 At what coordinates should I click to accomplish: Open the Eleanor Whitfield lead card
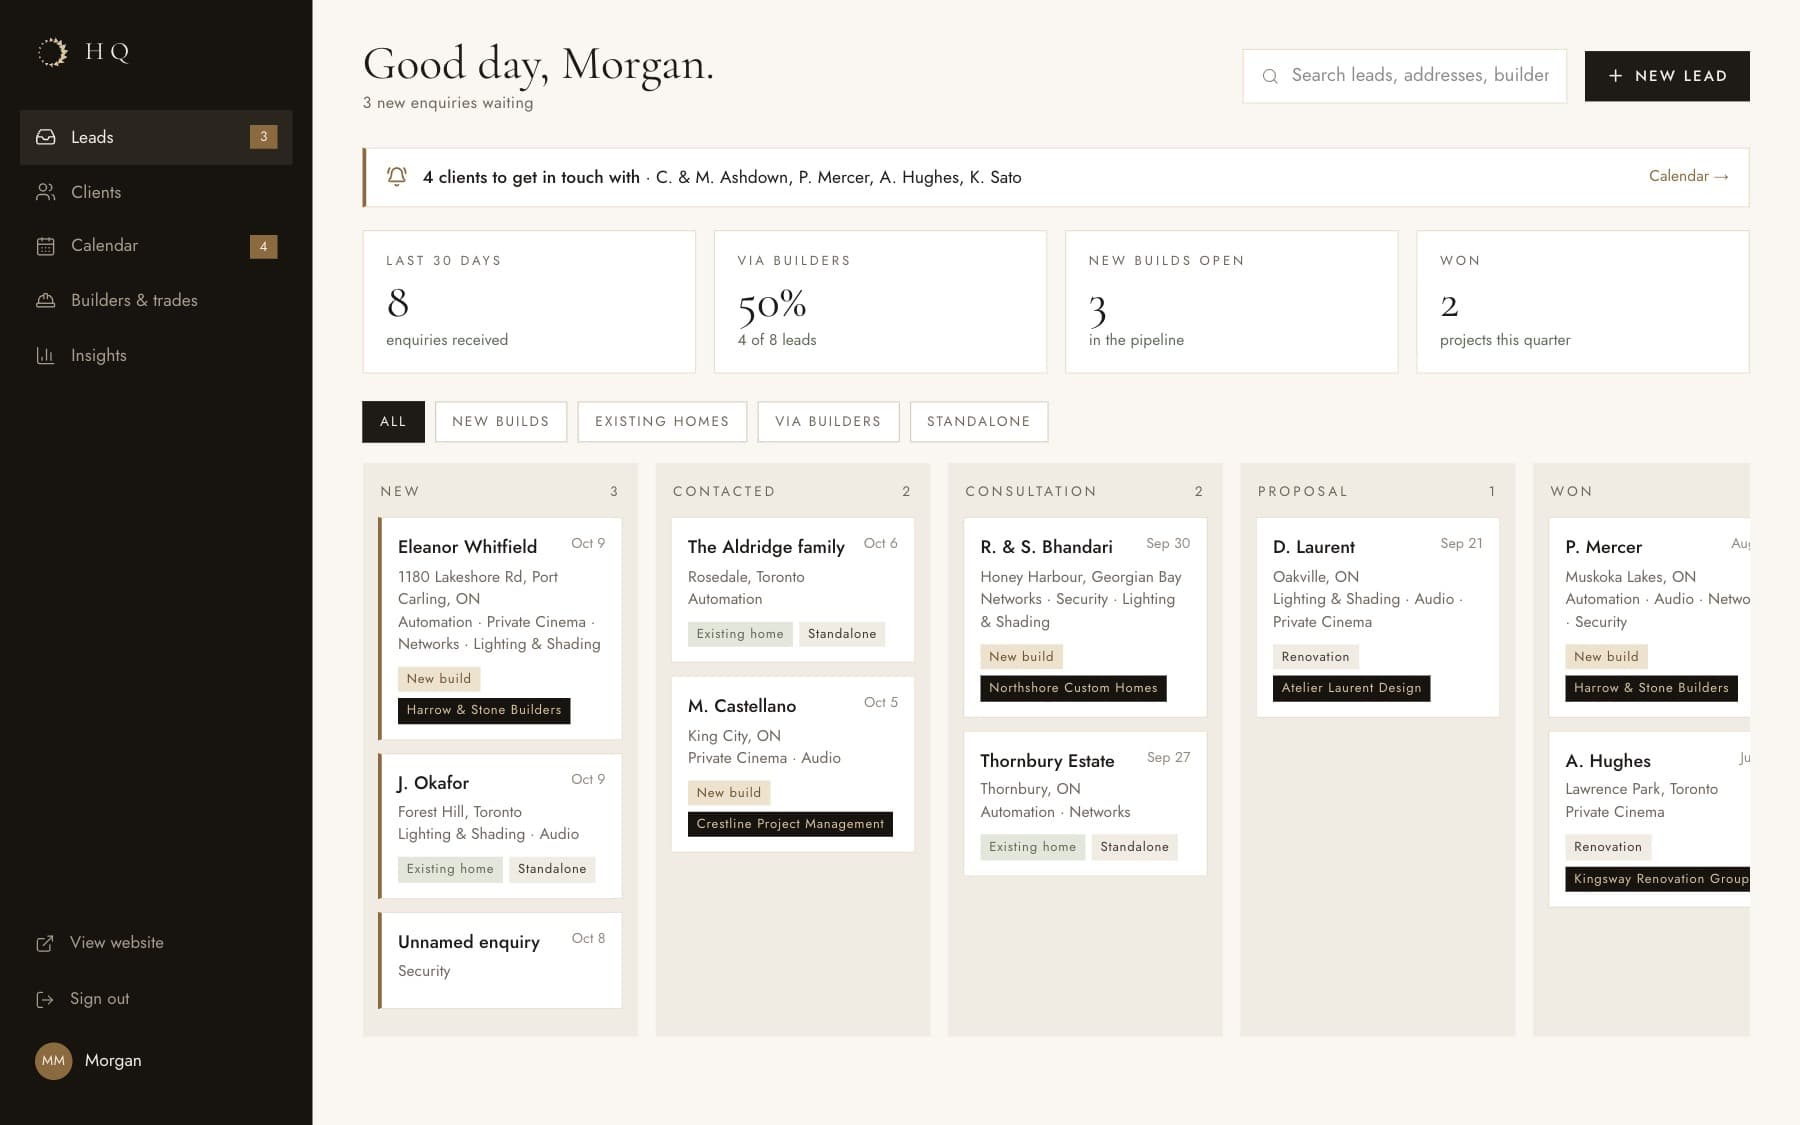[500, 628]
